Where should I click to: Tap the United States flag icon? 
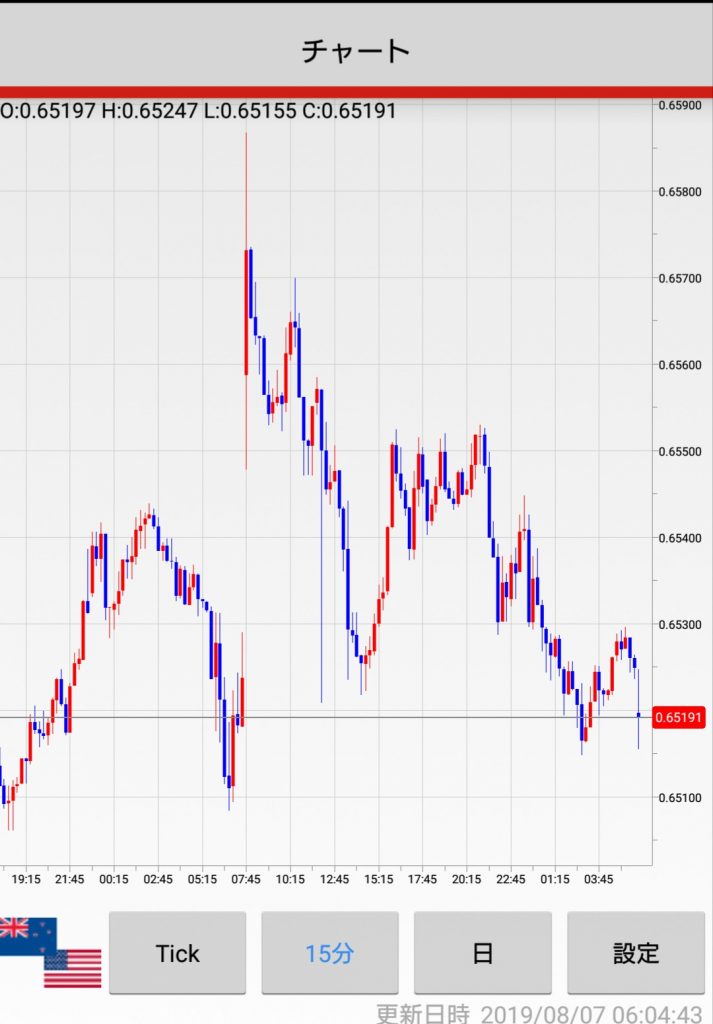[x=72, y=967]
